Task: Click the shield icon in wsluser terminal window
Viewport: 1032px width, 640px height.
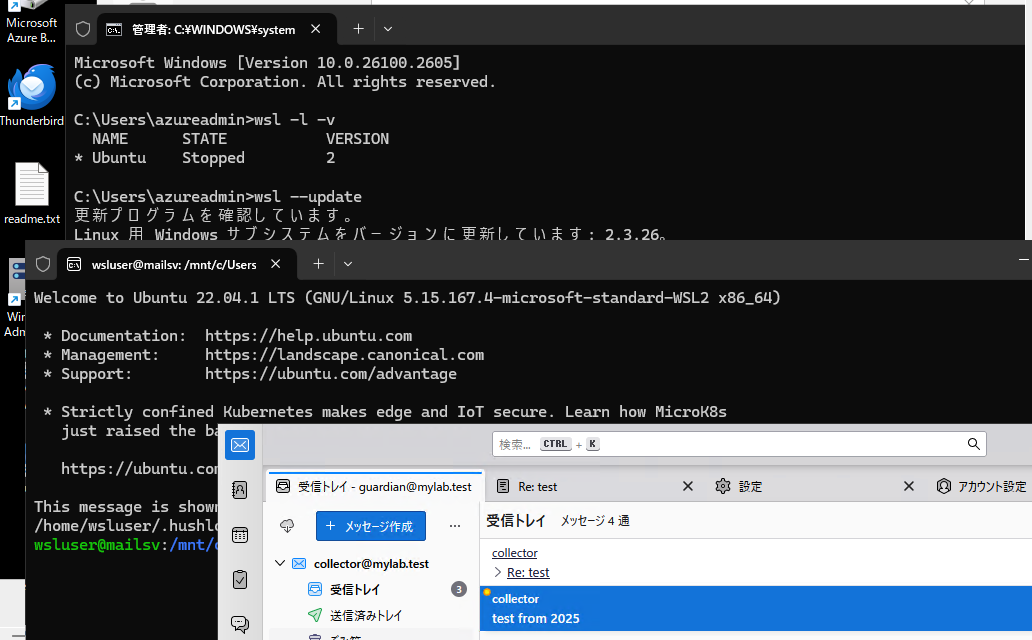Action: click(43, 264)
